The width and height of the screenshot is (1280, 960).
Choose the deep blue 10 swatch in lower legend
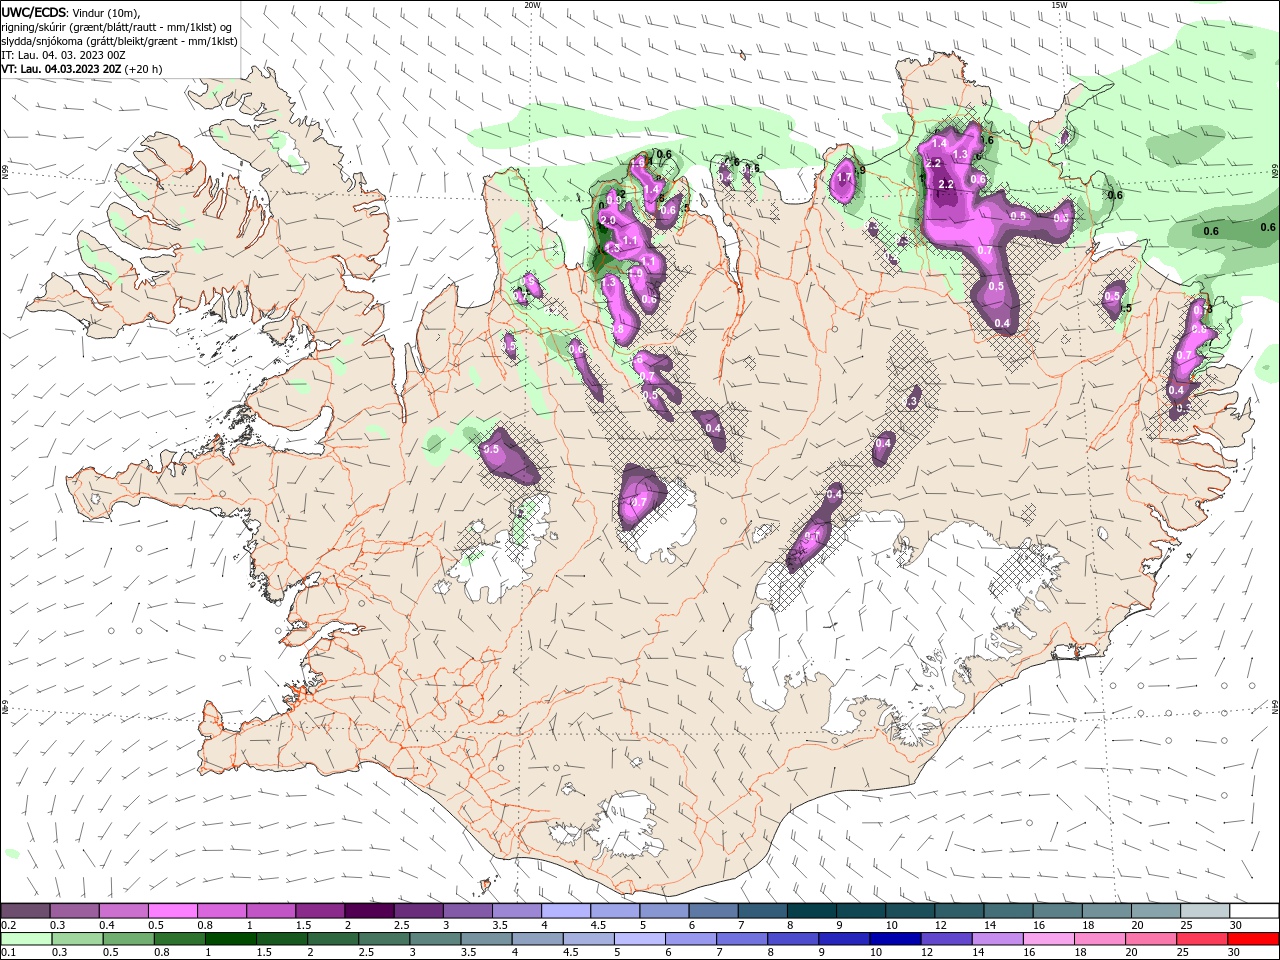click(x=895, y=939)
